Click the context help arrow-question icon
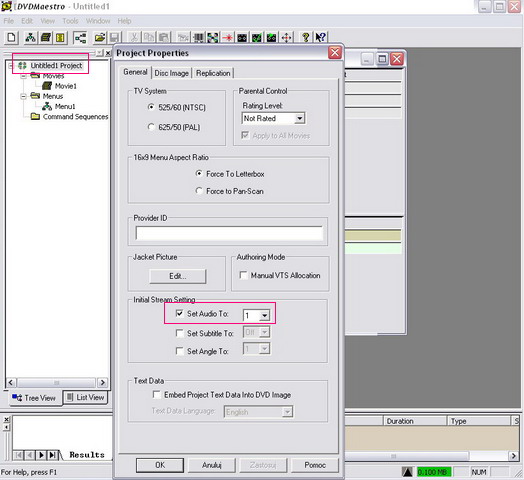The height and width of the screenshot is (480, 524). [x=320, y=37]
